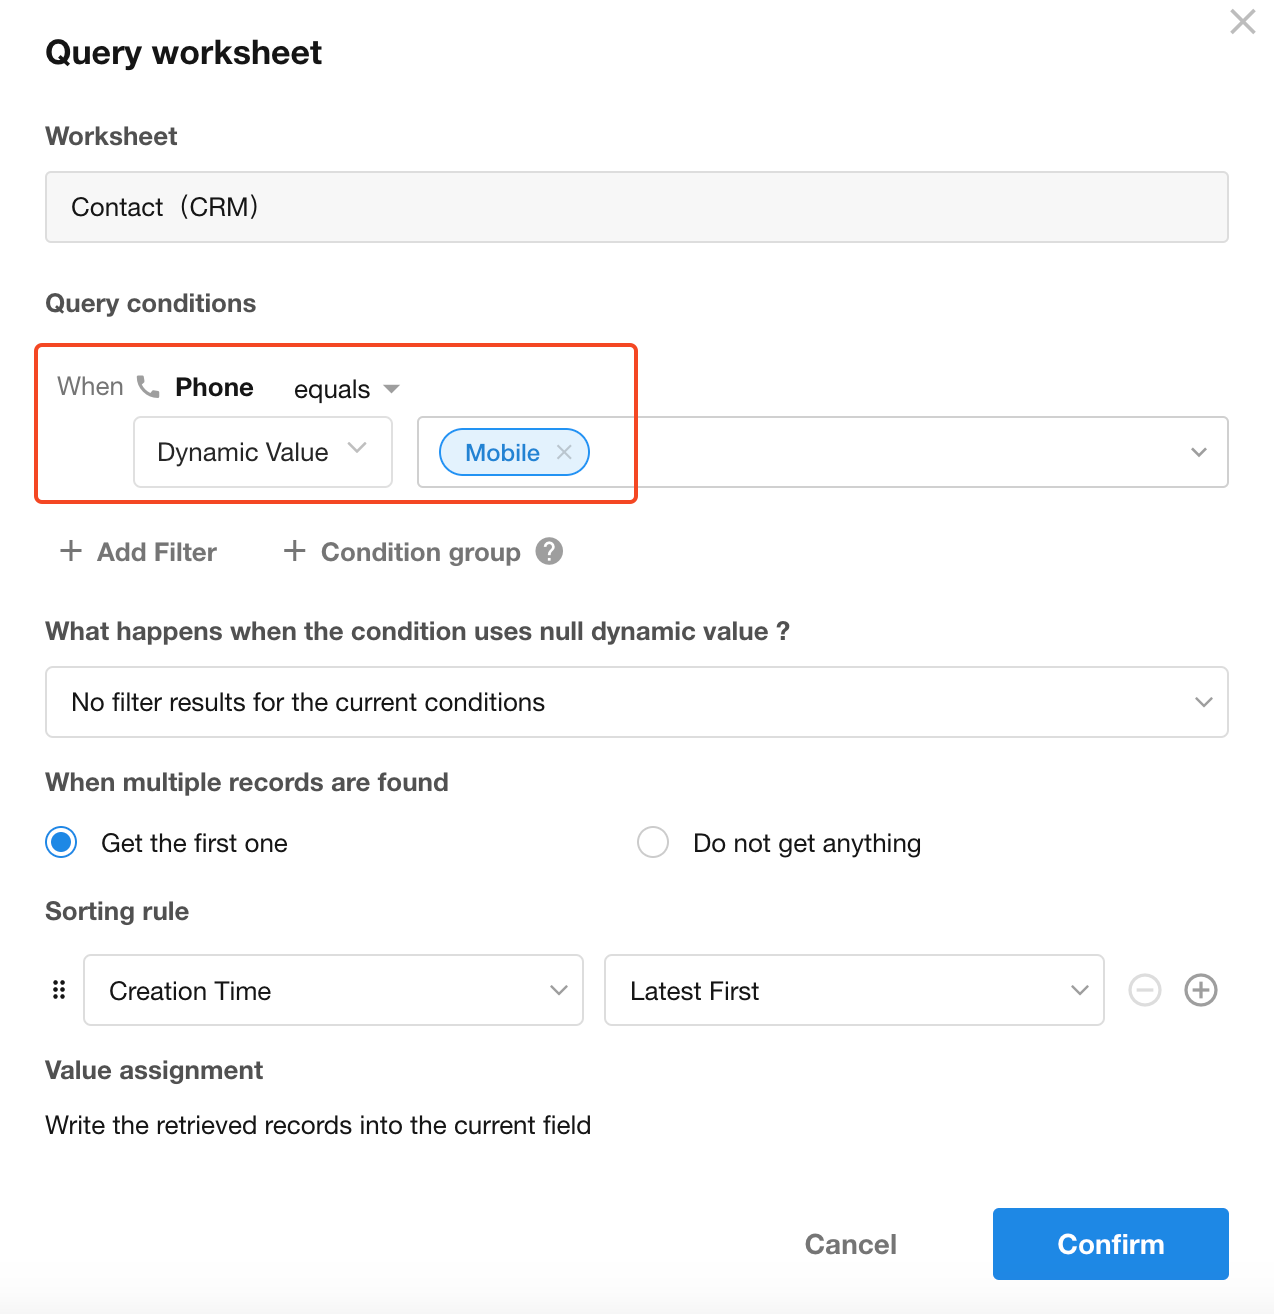Screen dimensions: 1274x1314
Task: Click the plus icon for Condition group
Action: point(294,551)
